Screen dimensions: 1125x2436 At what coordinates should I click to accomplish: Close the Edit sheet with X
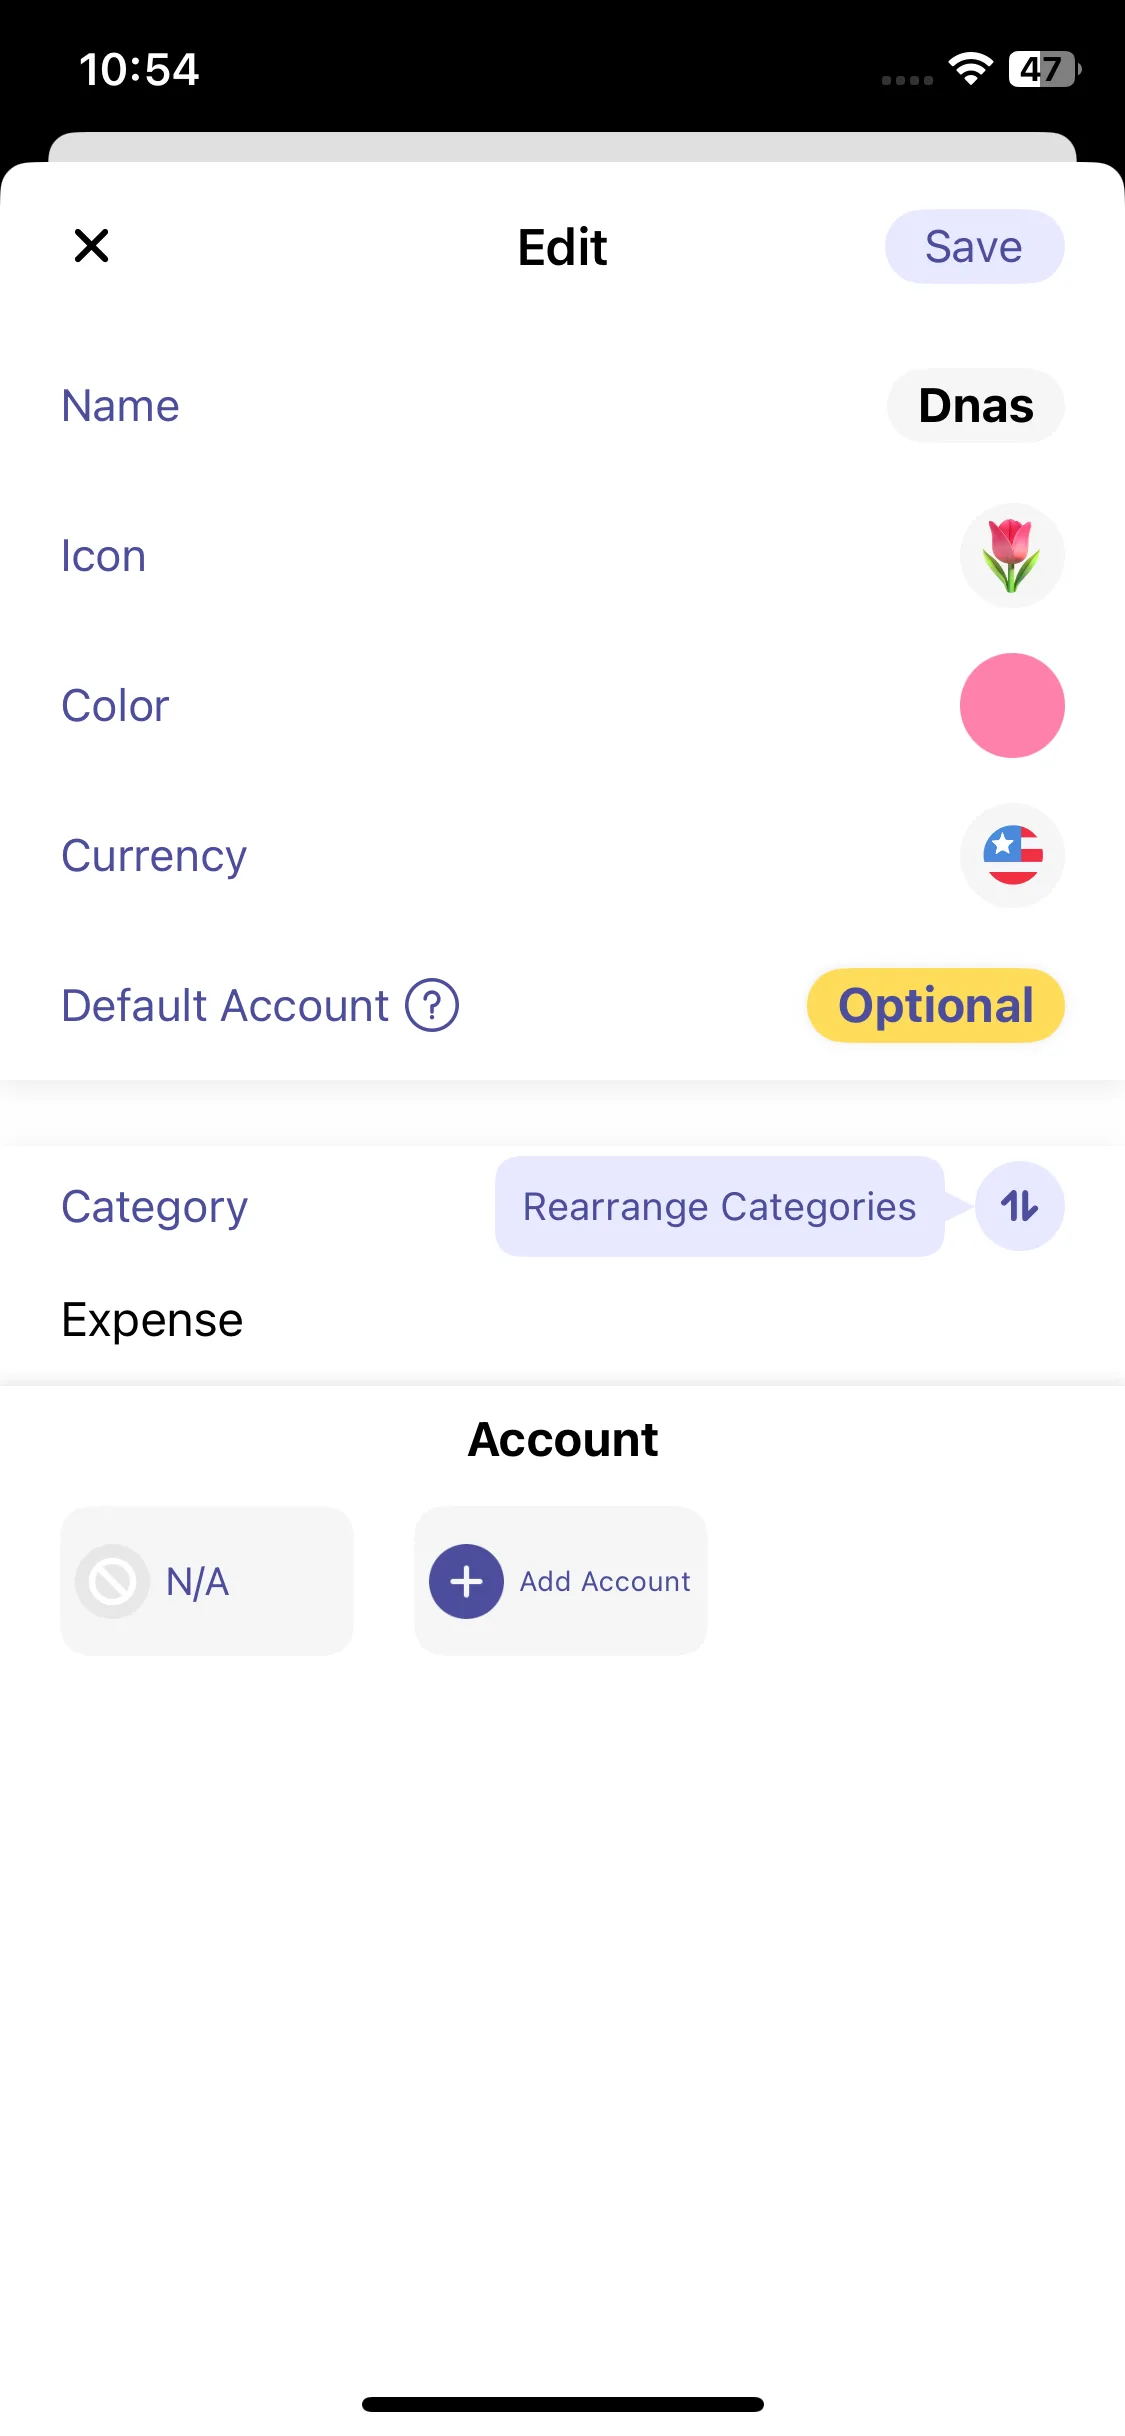tap(91, 245)
